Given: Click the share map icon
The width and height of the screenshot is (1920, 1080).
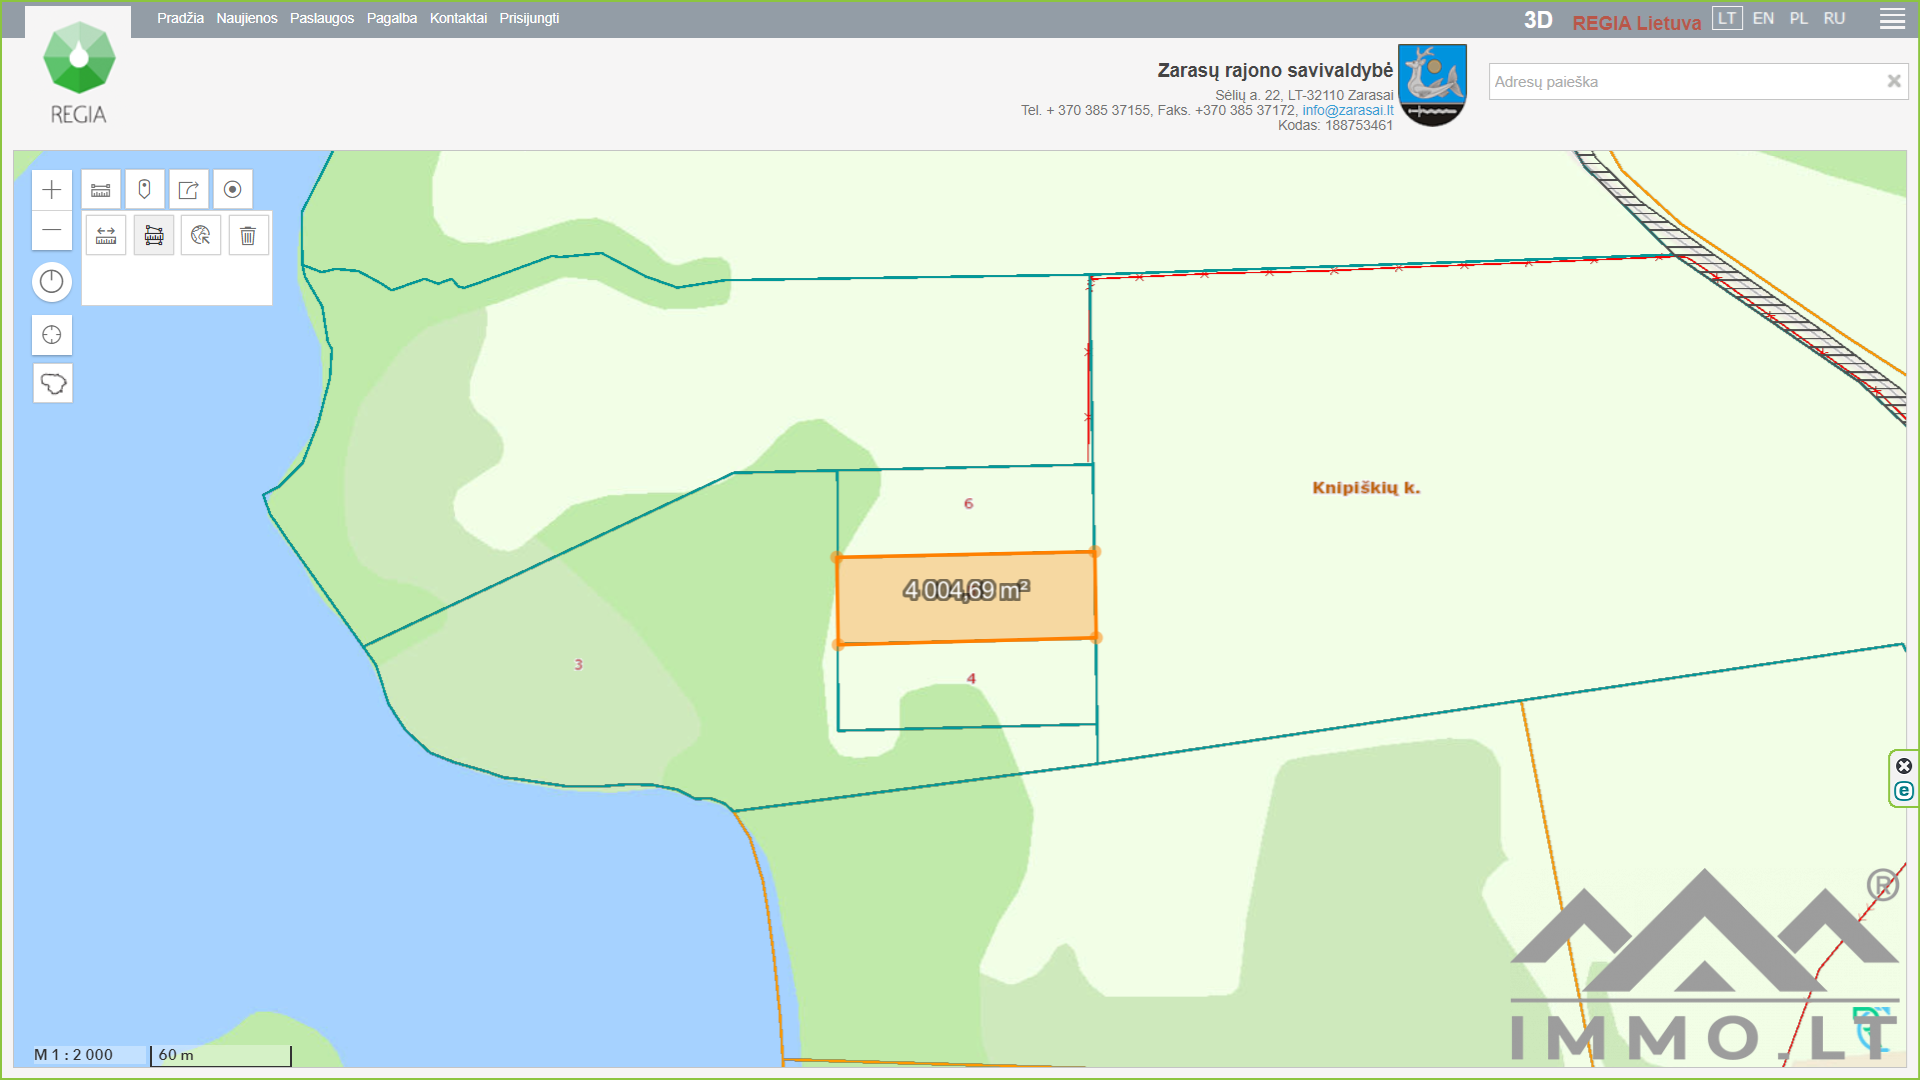Looking at the screenshot, I should pos(189,190).
